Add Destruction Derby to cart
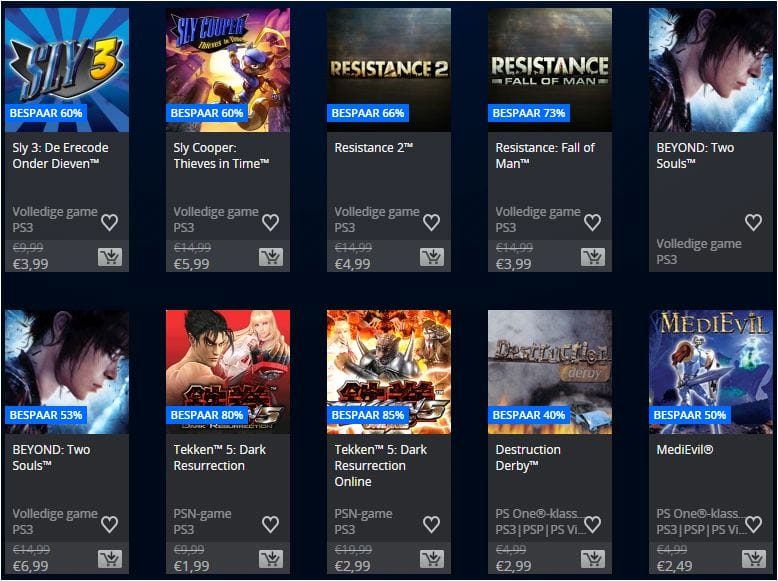The height and width of the screenshot is (581, 778). (593, 559)
